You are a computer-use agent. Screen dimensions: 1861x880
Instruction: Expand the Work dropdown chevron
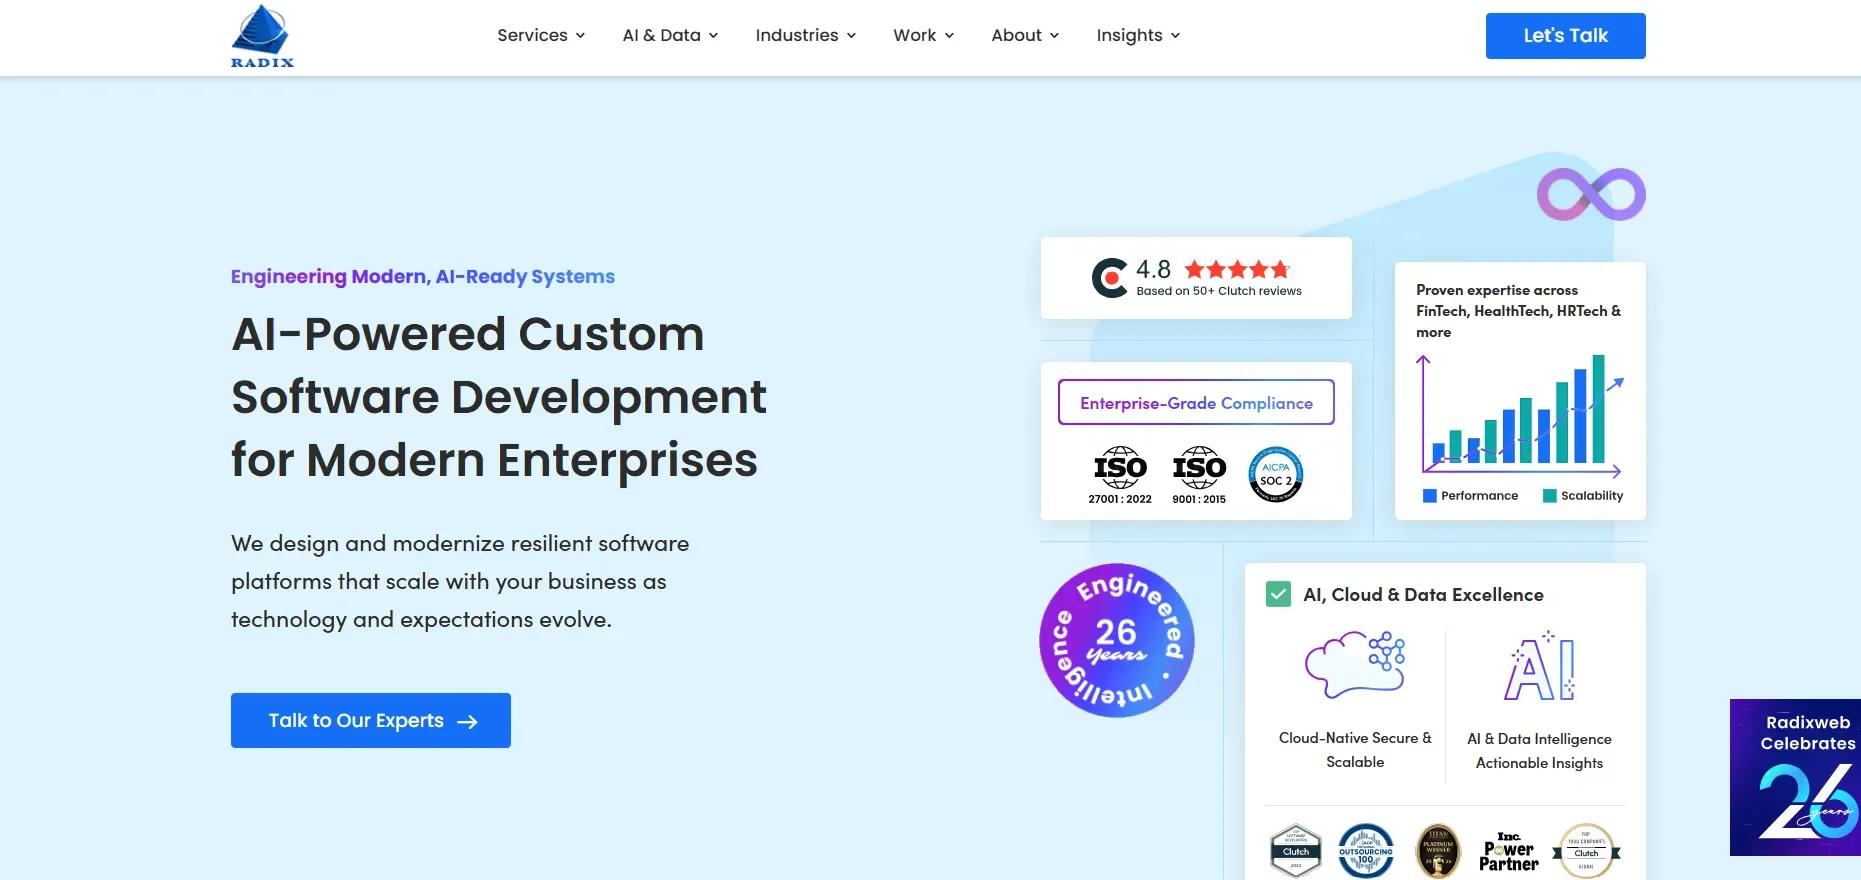click(949, 36)
